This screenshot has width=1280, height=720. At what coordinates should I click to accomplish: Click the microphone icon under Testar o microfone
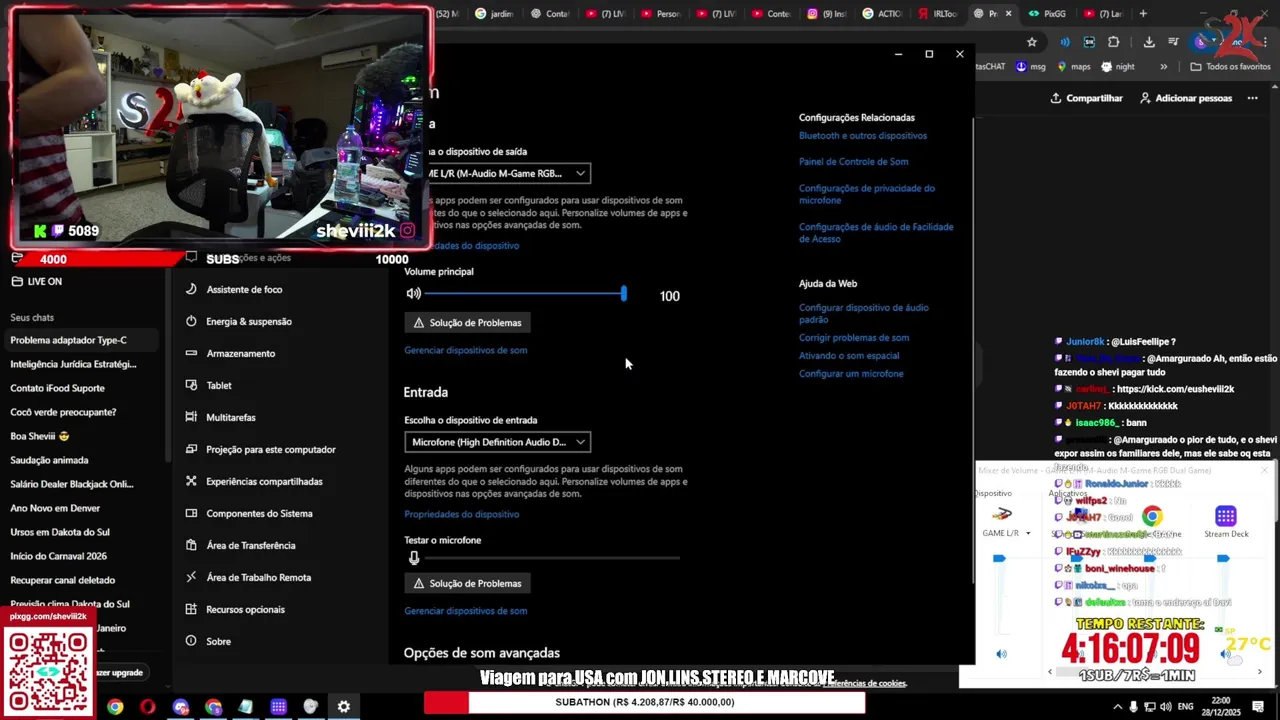point(414,558)
